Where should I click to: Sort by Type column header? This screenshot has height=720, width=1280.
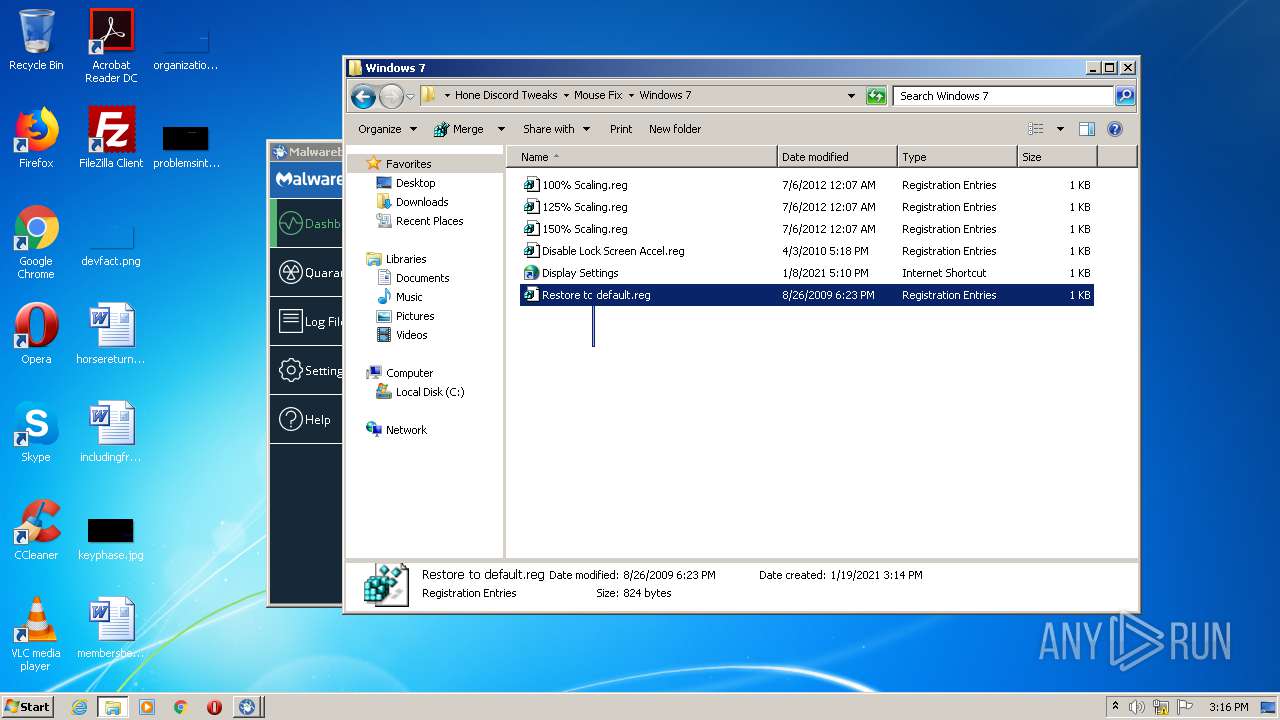(x=957, y=157)
